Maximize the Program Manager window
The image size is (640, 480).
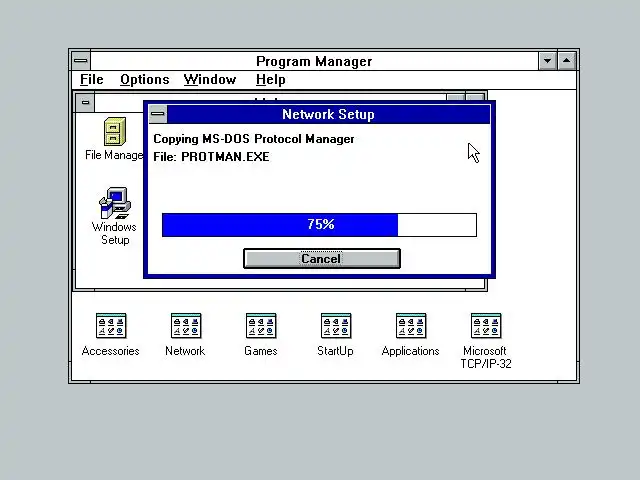567,61
